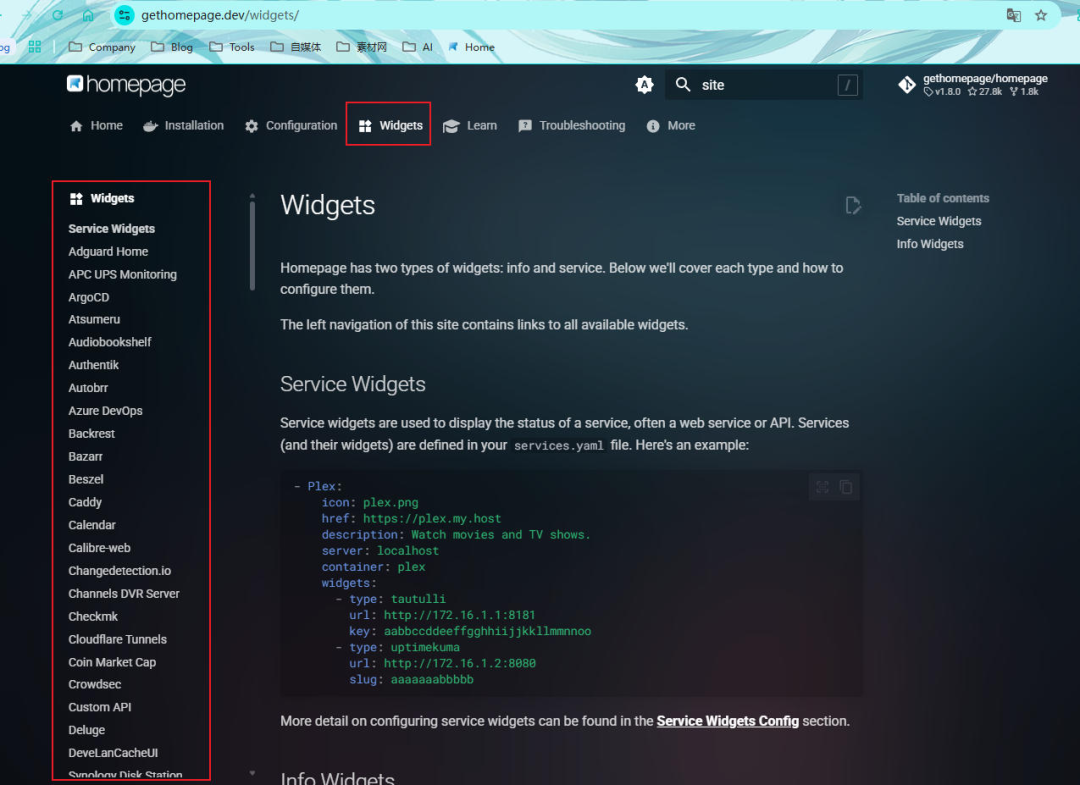Image resolution: width=1080 pixels, height=785 pixels.
Task: Open the Configuration navigation tab
Action: [x=291, y=125]
